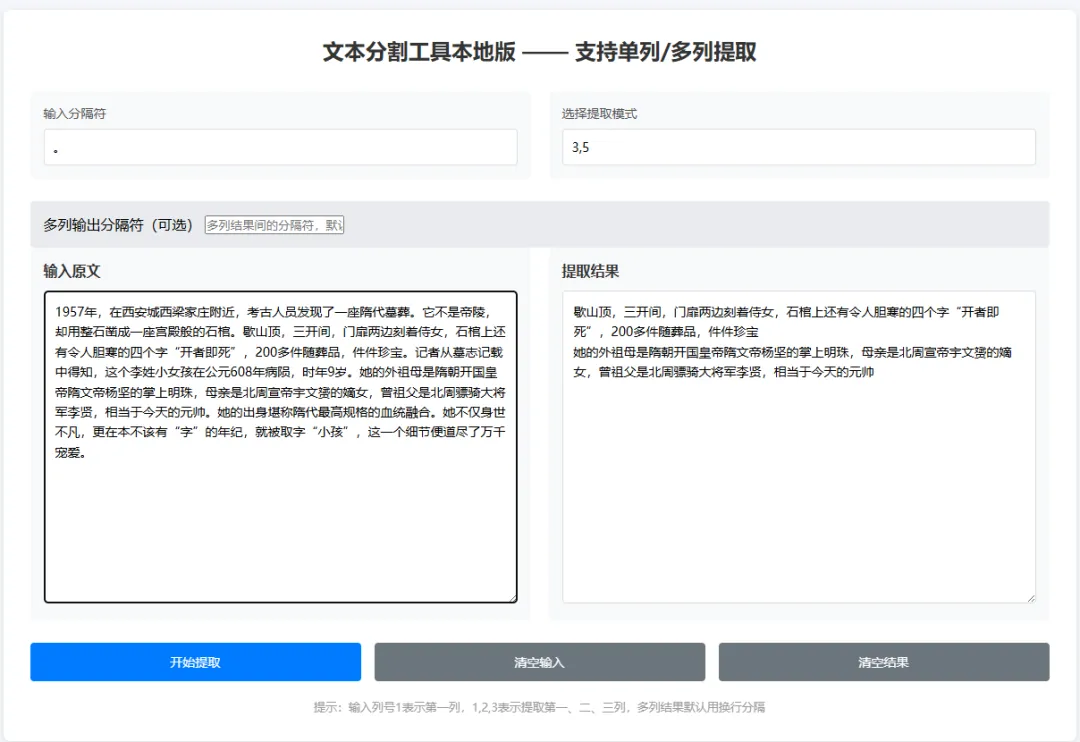Click inside the 输入原文 text area
The width and height of the screenshot is (1080, 742).
[280, 446]
